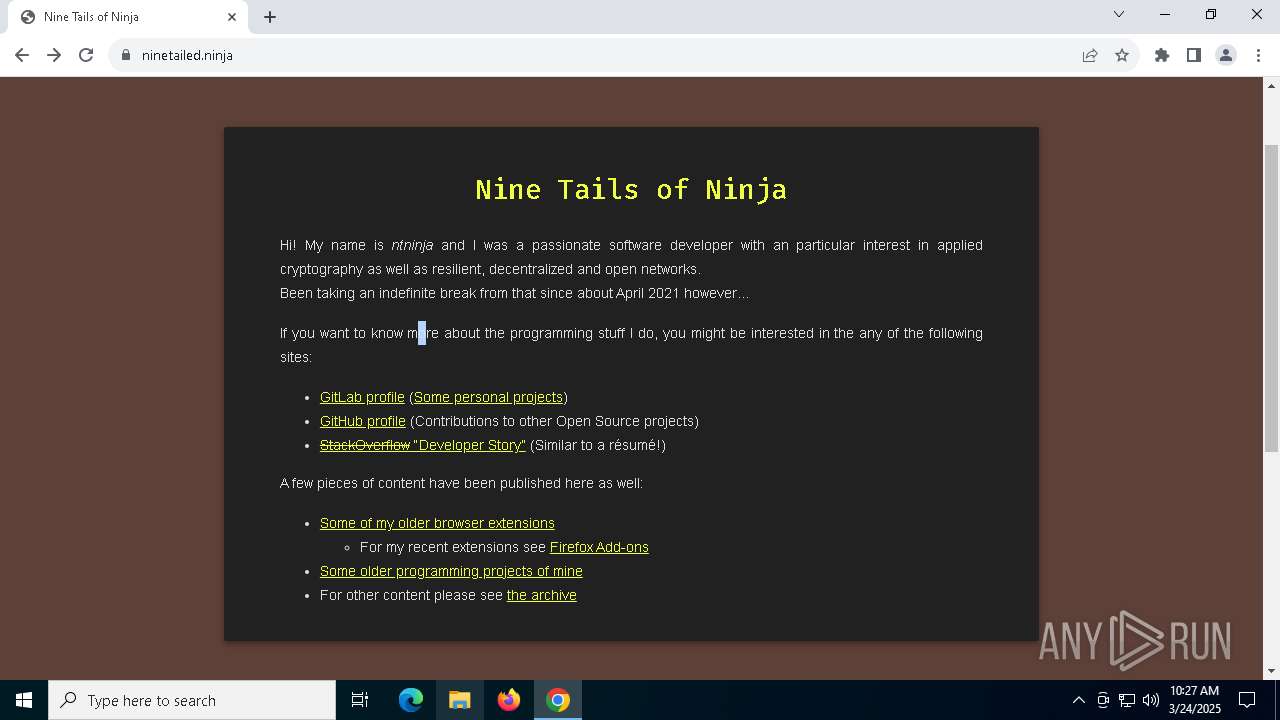This screenshot has width=1280, height=720.
Task: Expand the tab search chevron
Action: pos(1119,14)
